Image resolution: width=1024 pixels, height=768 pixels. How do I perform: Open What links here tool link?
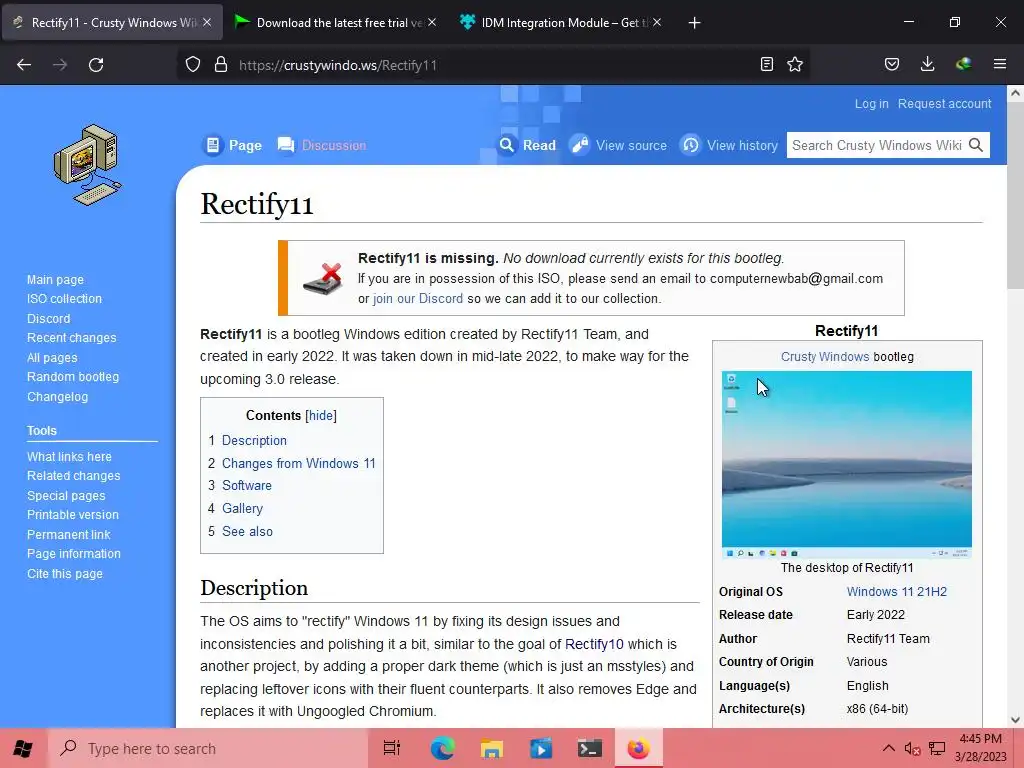pyautogui.click(x=69, y=456)
